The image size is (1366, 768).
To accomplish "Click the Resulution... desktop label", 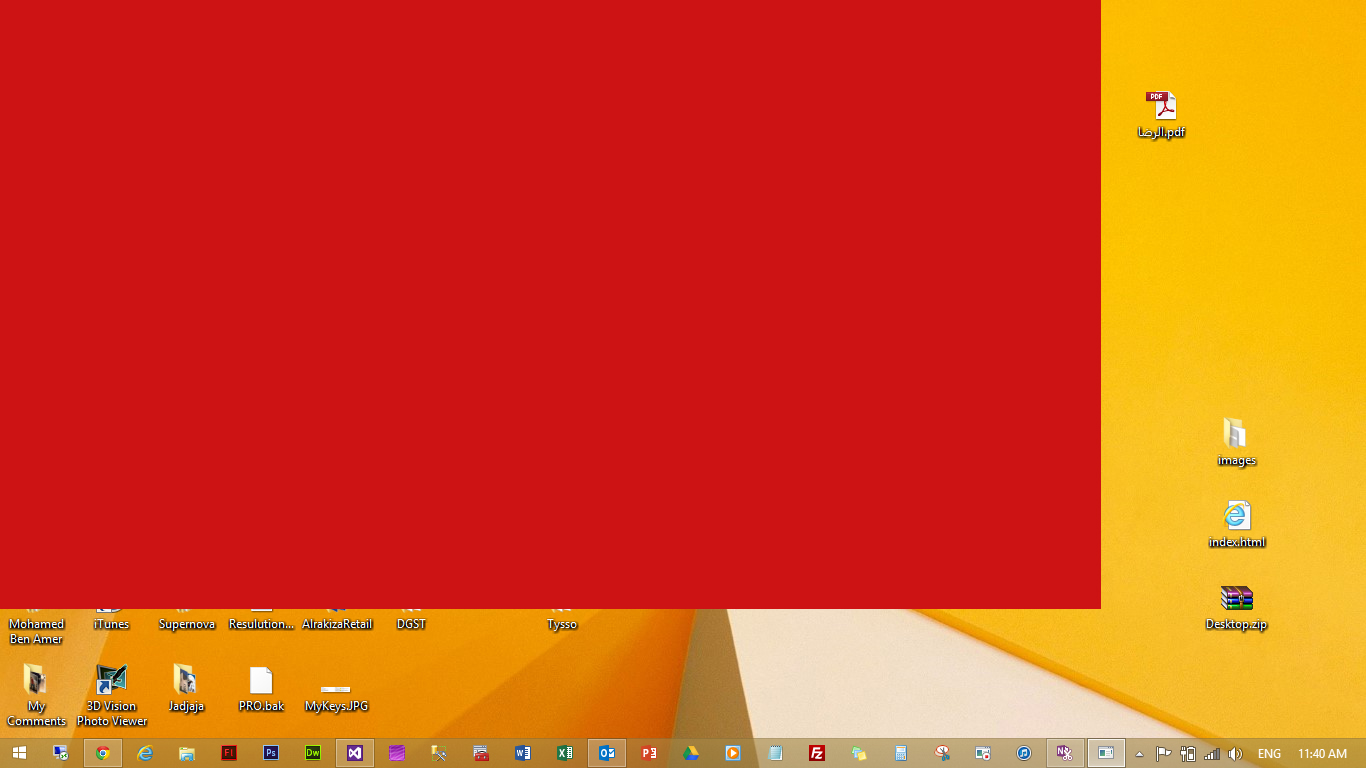I will [x=261, y=624].
